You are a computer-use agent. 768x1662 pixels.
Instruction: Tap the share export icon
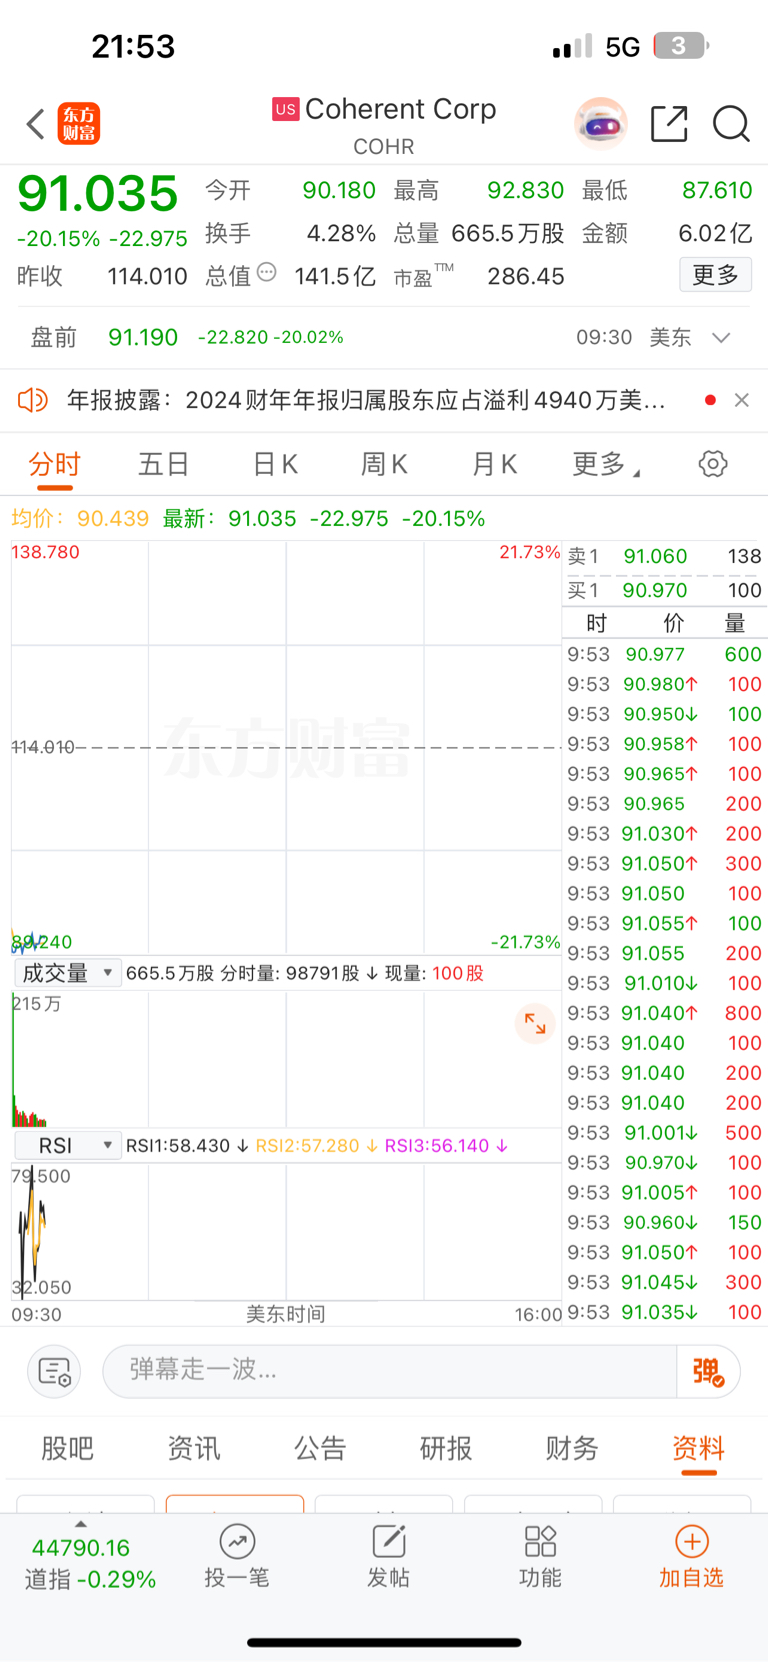click(669, 124)
